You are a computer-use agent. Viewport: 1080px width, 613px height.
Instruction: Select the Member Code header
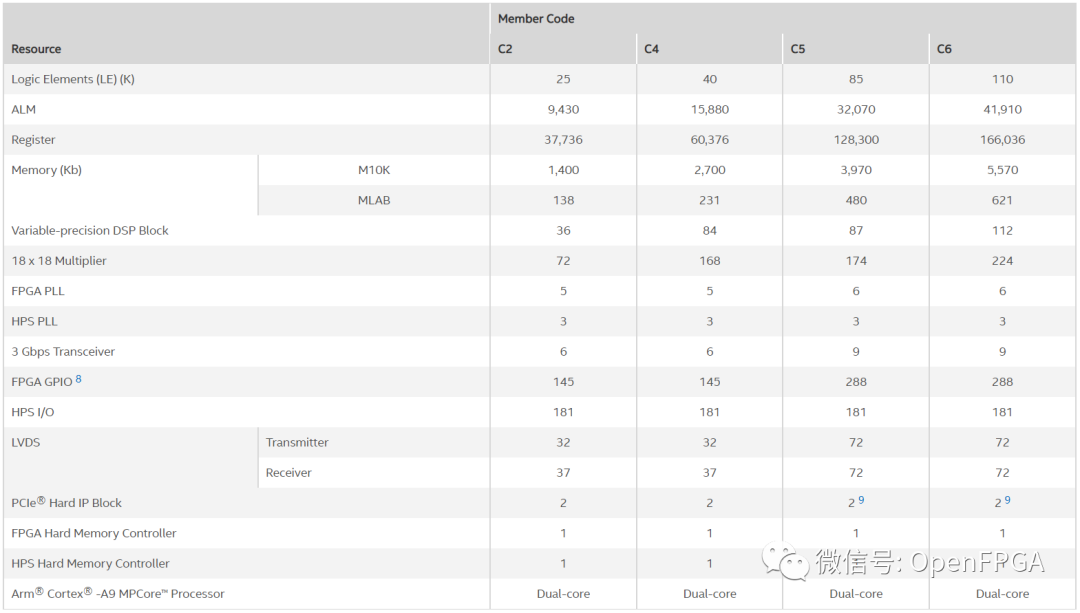pos(536,19)
